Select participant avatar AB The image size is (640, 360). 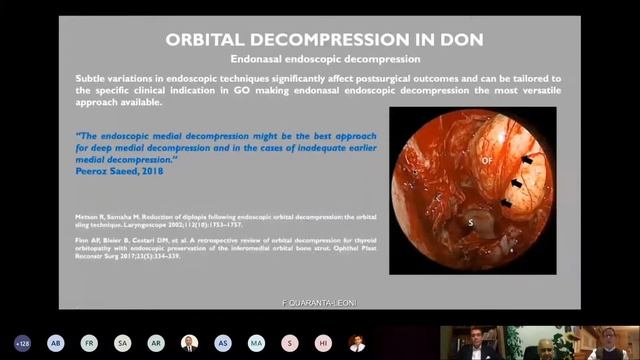click(x=56, y=344)
